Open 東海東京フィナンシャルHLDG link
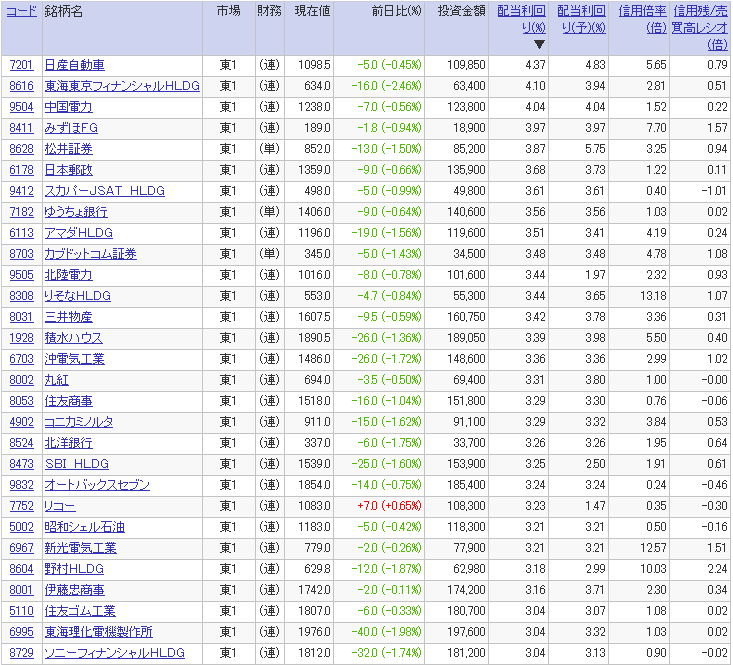Screen dimensions: 733x665 pos(122,86)
